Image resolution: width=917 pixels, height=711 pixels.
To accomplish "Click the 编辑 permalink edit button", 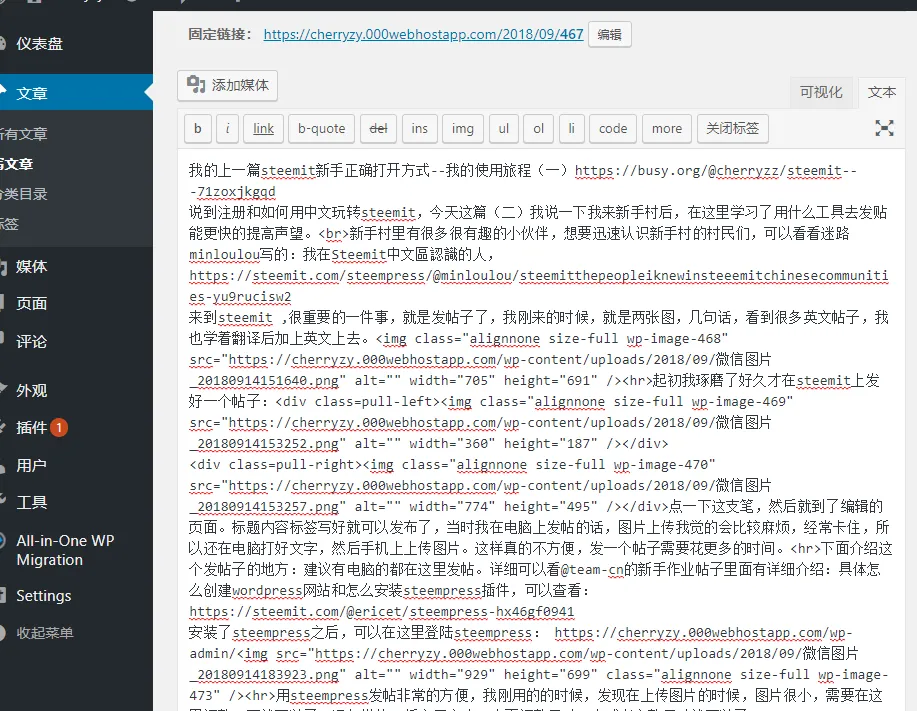I will click(x=609, y=34).
